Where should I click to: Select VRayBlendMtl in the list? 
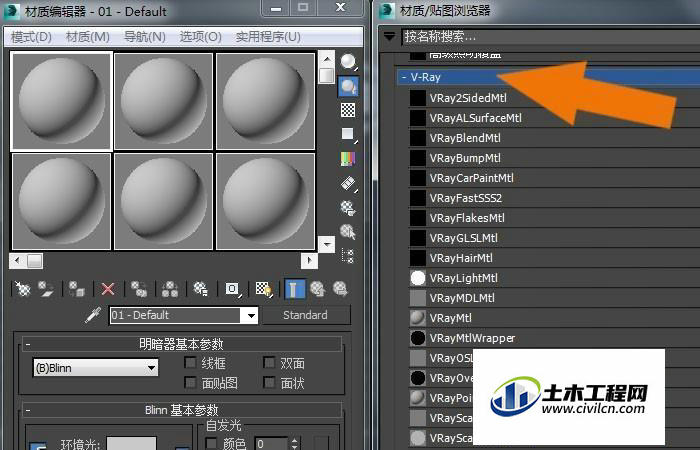pos(554,138)
